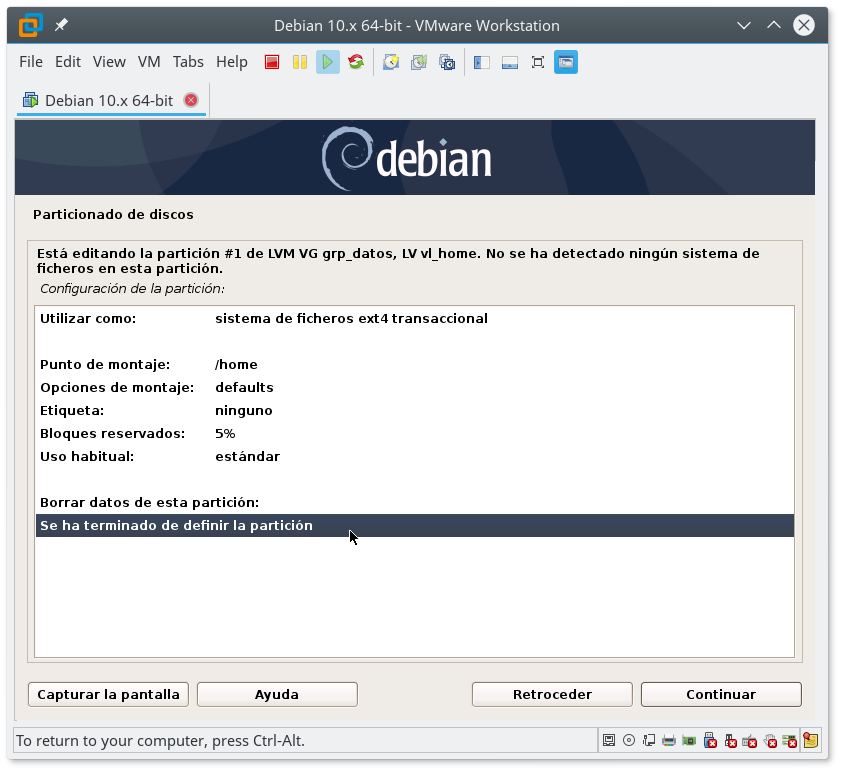This screenshot has height=772, width=841.
Task: Select 'Se ha terminado de definir la partición'
Action: [x=415, y=525]
